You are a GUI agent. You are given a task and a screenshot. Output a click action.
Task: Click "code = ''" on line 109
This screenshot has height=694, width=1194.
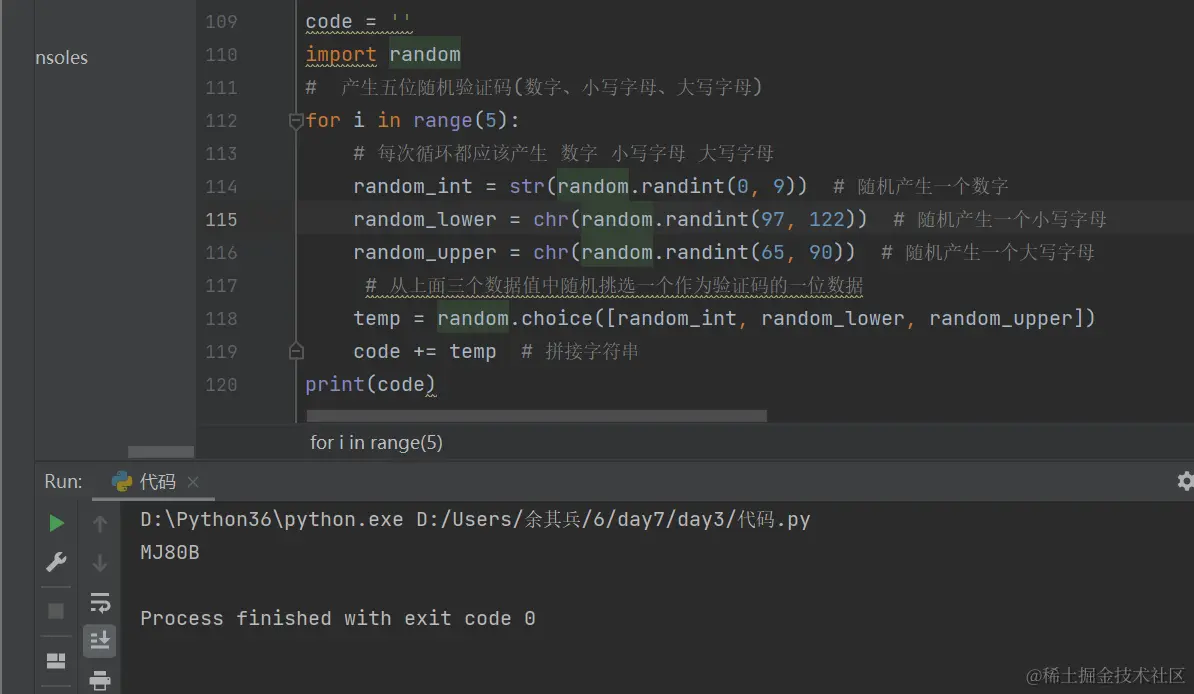(x=359, y=22)
